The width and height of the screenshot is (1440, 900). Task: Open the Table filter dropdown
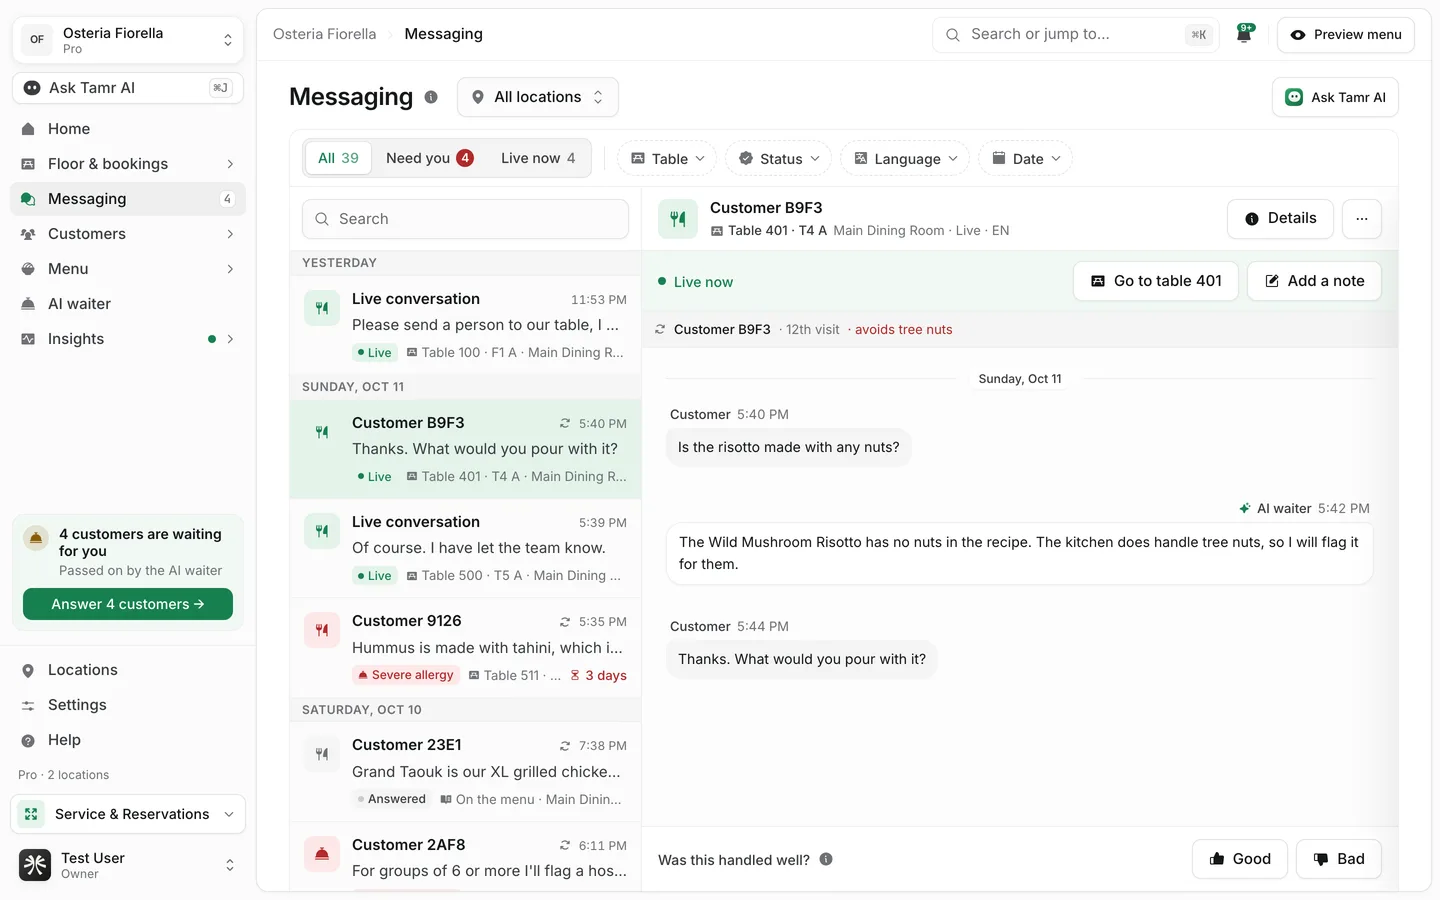pos(667,158)
